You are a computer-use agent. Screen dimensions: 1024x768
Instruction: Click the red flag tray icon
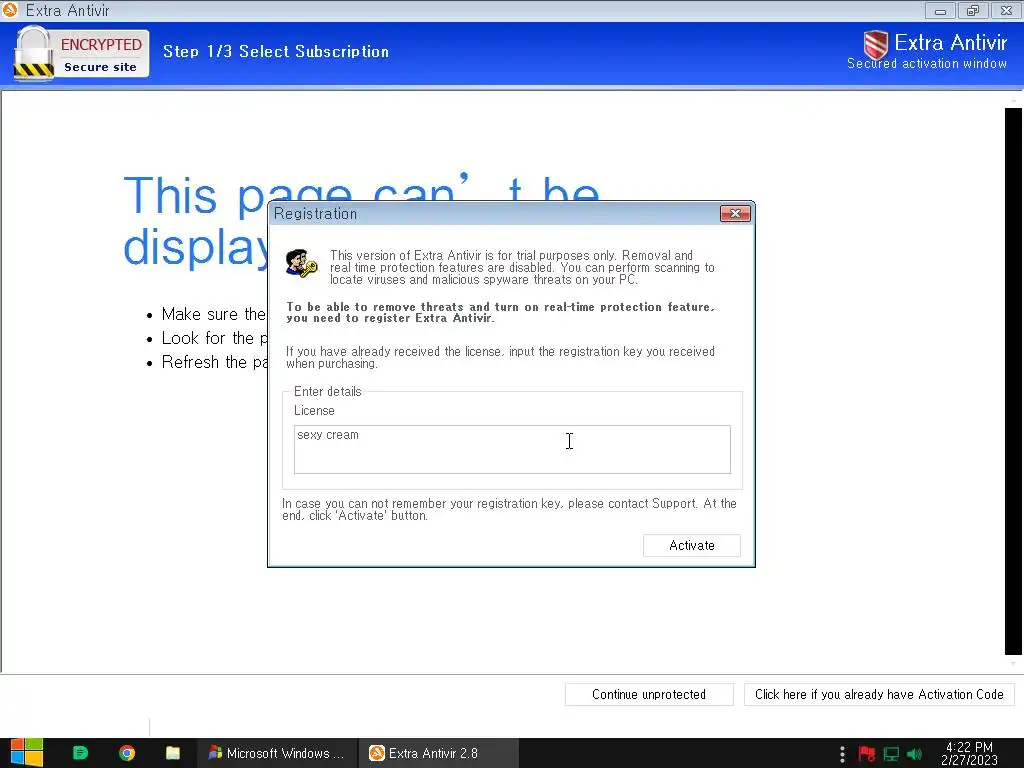pyautogui.click(x=867, y=754)
